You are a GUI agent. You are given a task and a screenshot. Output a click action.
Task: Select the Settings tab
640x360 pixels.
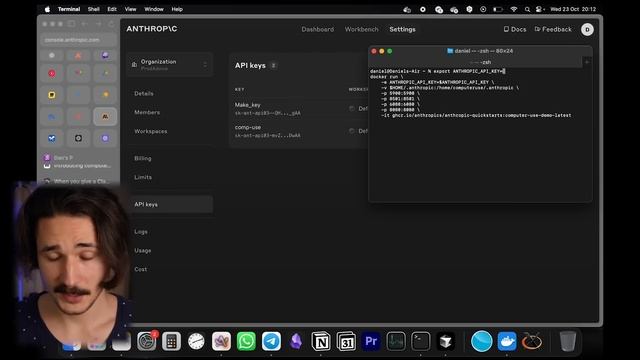point(402,29)
